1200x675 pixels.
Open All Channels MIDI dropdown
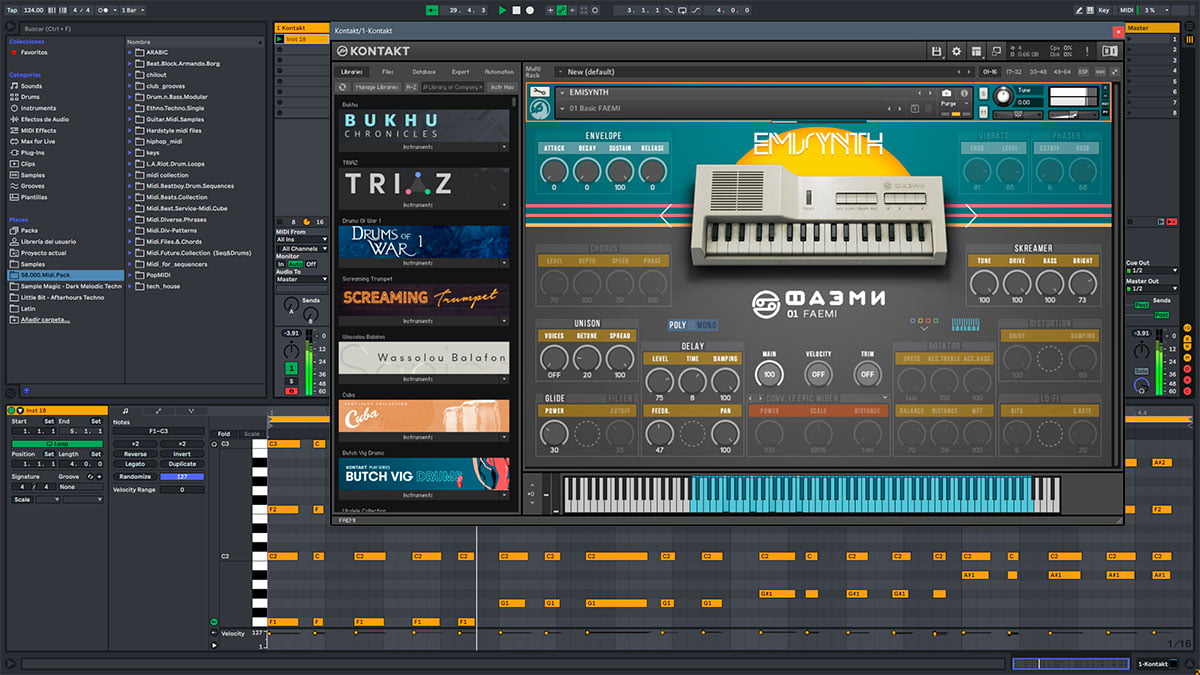coord(302,248)
